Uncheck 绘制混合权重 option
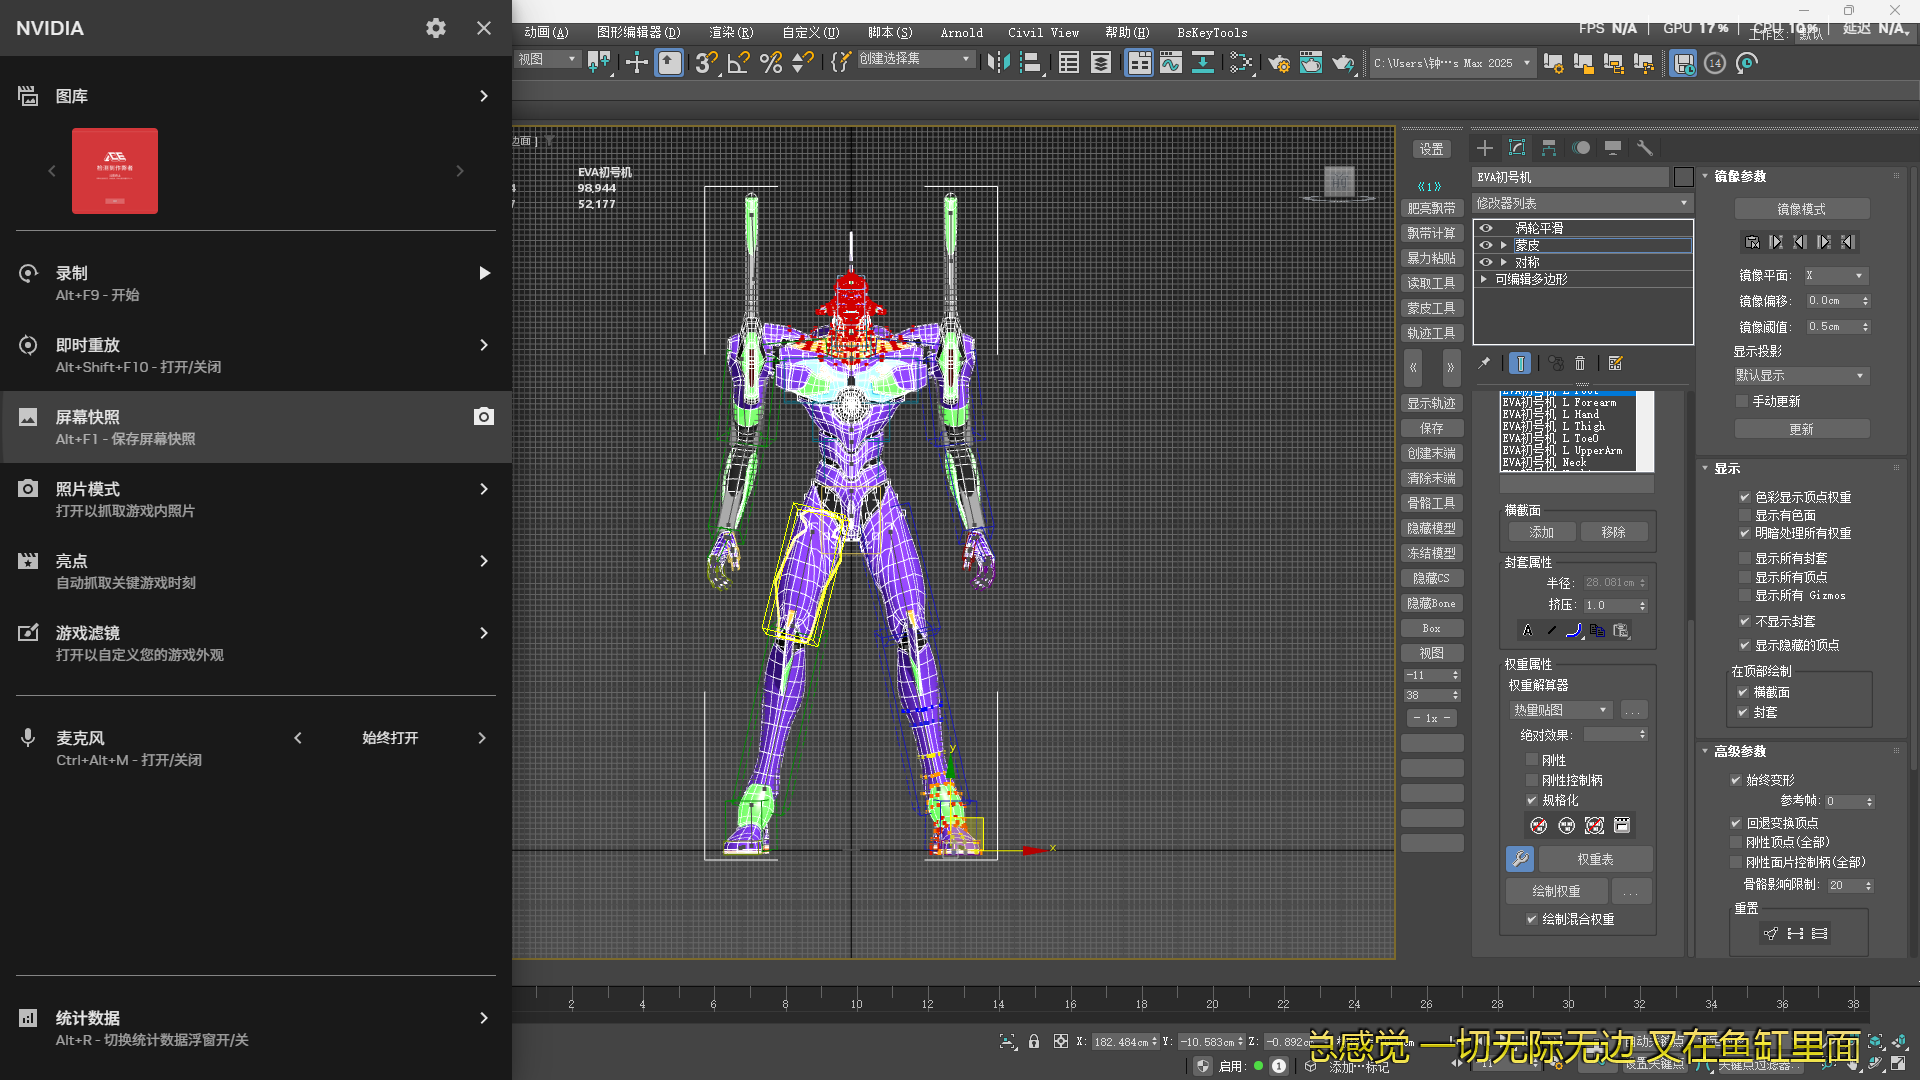 1532,919
